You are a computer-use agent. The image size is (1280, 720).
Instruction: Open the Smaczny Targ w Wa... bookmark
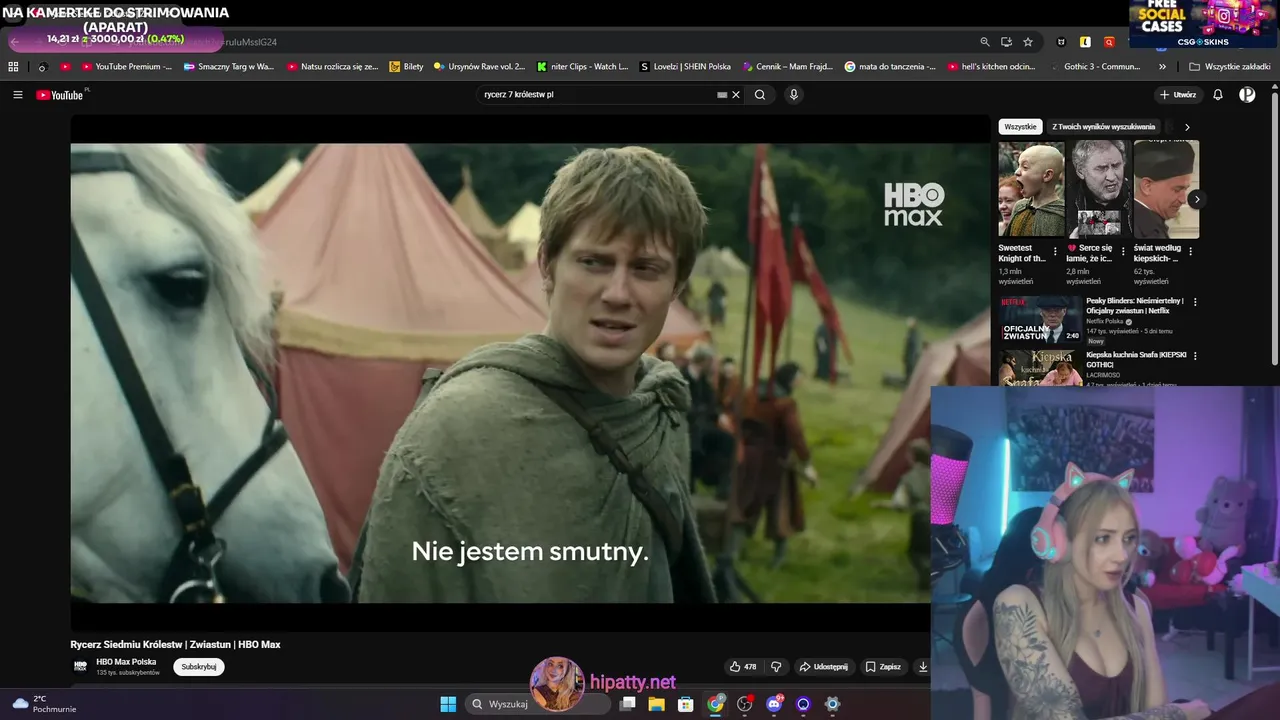228,67
